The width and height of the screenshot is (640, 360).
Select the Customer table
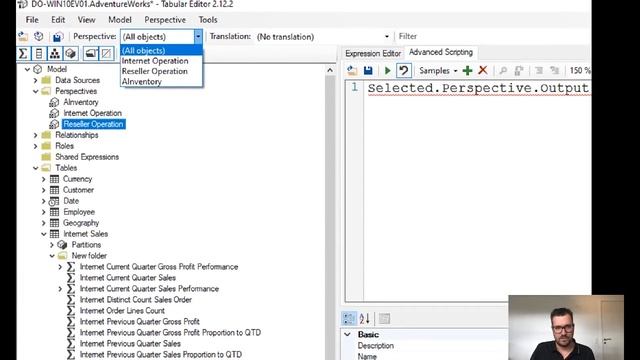(78, 190)
